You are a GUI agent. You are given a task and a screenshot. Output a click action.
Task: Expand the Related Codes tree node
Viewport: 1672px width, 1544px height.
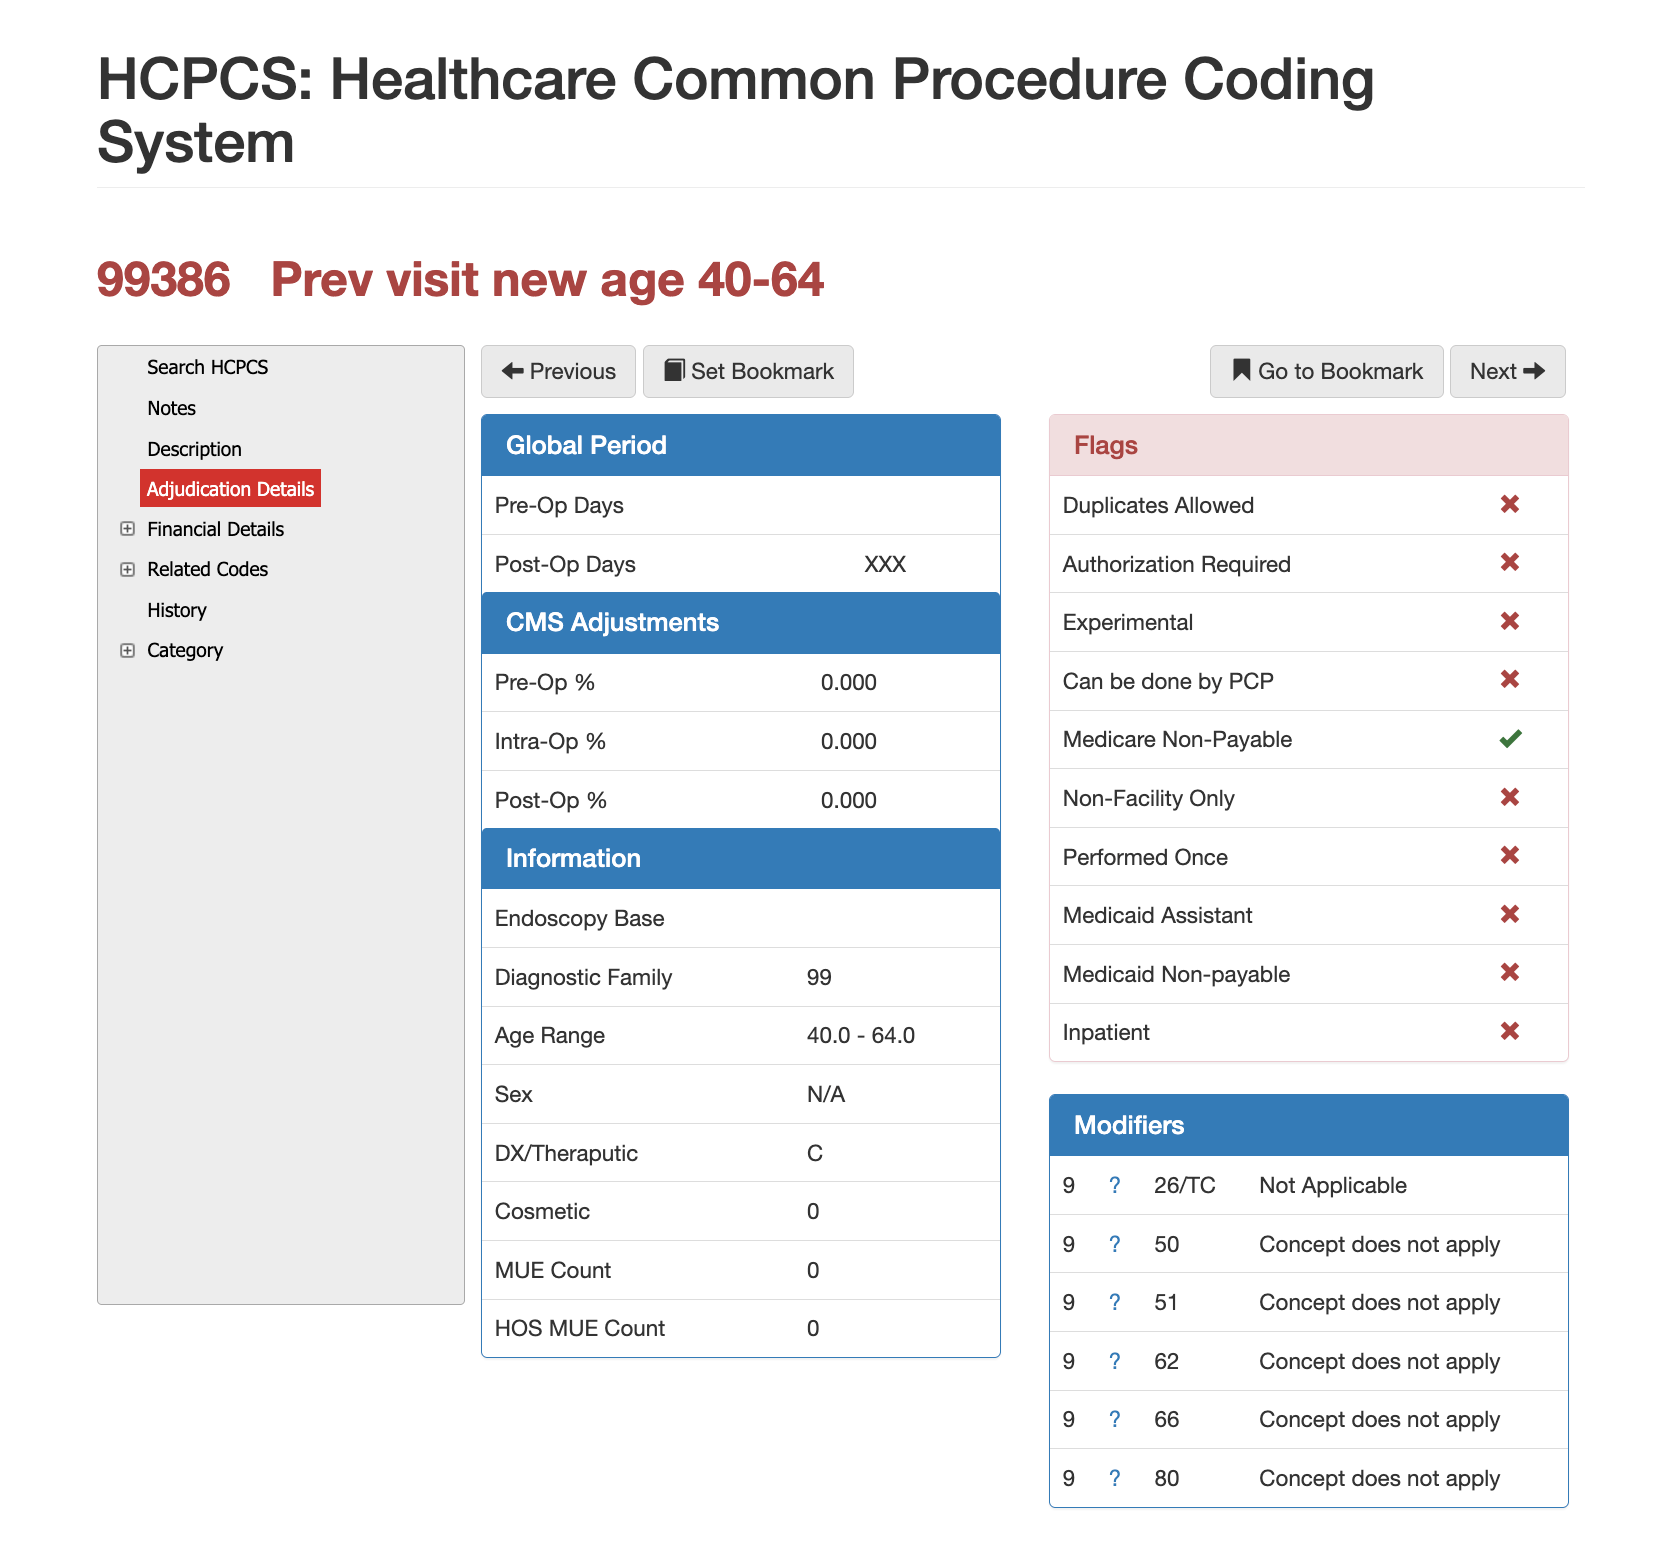pos(128,570)
